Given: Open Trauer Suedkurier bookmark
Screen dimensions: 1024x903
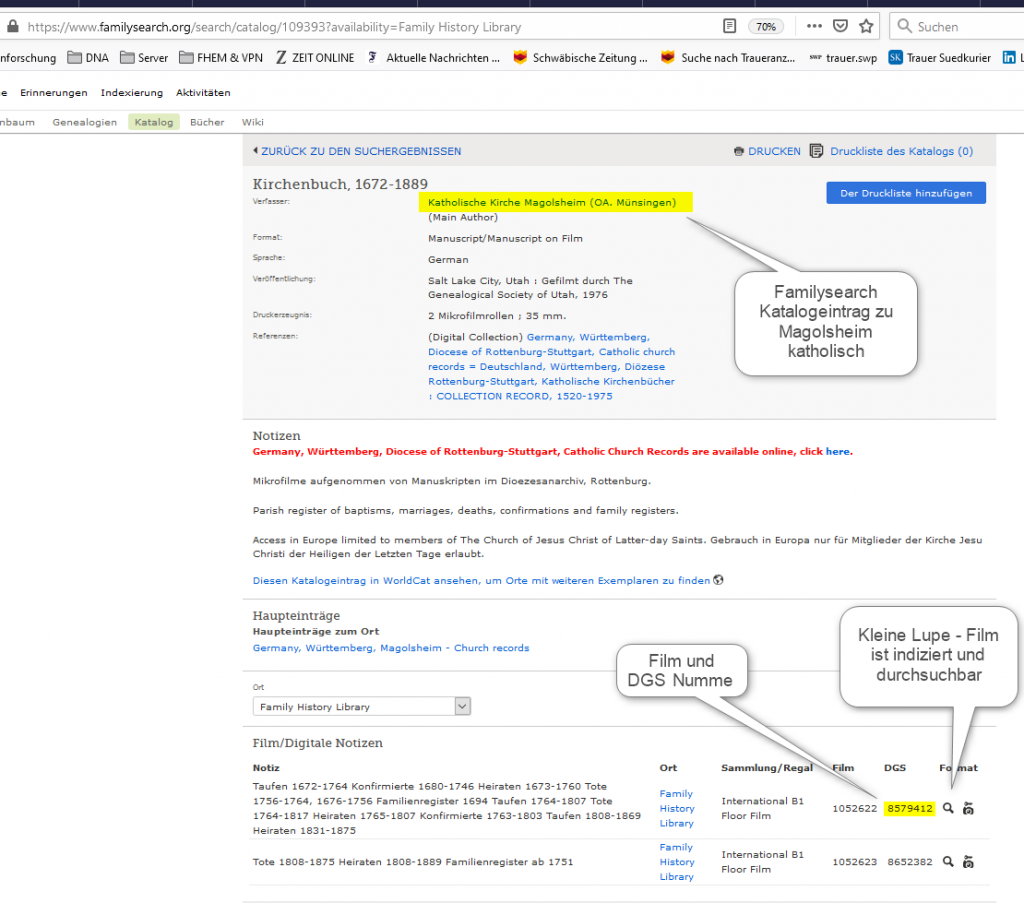Looking at the screenshot, I should pyautogui.click(x=940, y=57).
